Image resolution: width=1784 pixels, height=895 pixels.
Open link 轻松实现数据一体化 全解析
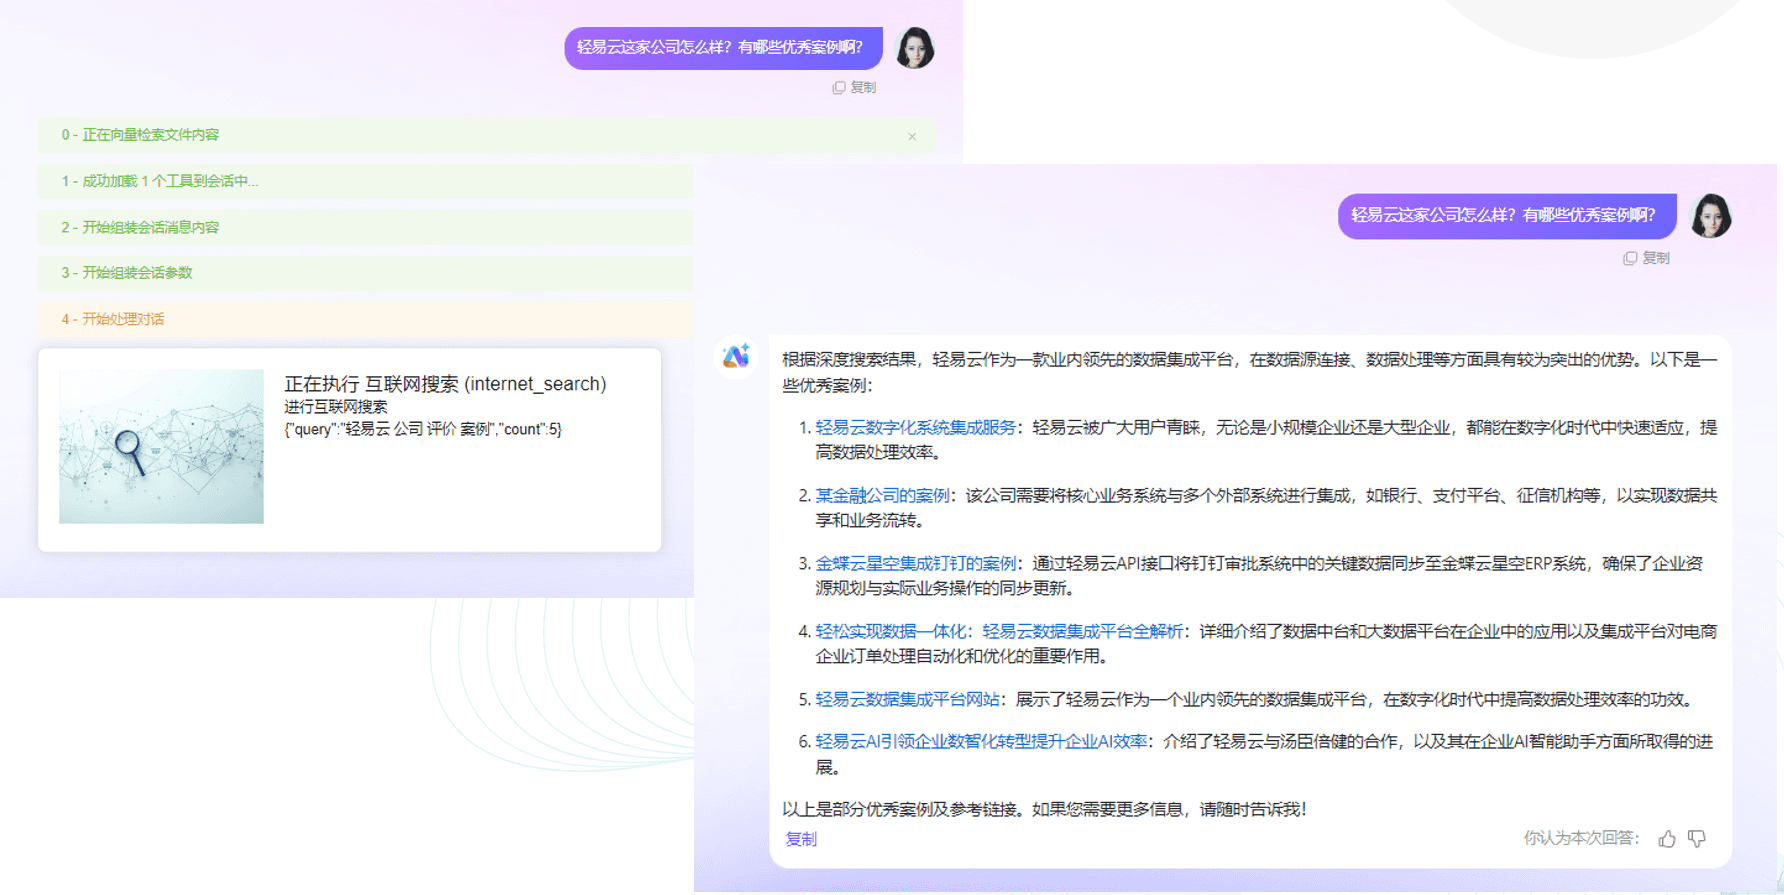click(998, 631)
